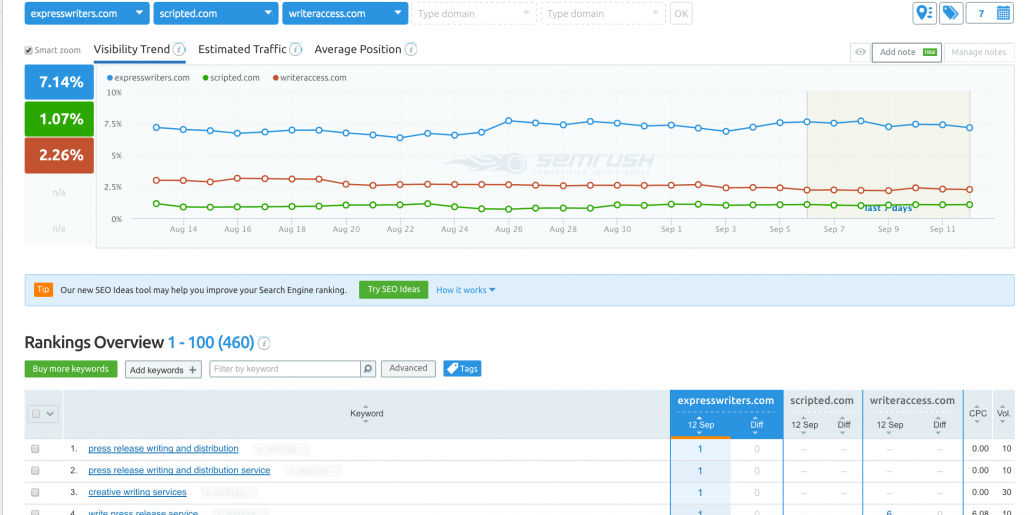
Task: Click writeraccess.com column header in table
Action: click(912, 401)
